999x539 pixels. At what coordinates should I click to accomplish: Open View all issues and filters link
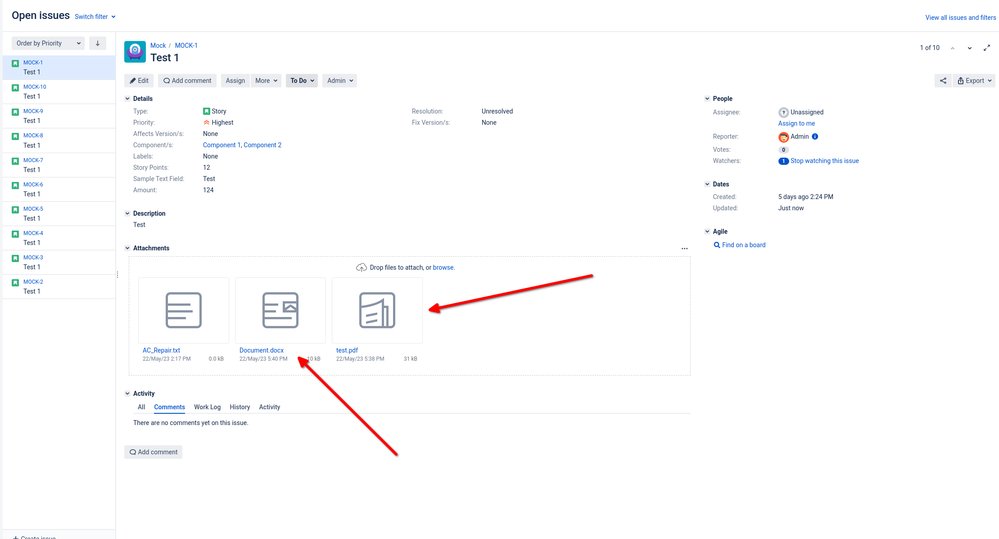[960, 18]
